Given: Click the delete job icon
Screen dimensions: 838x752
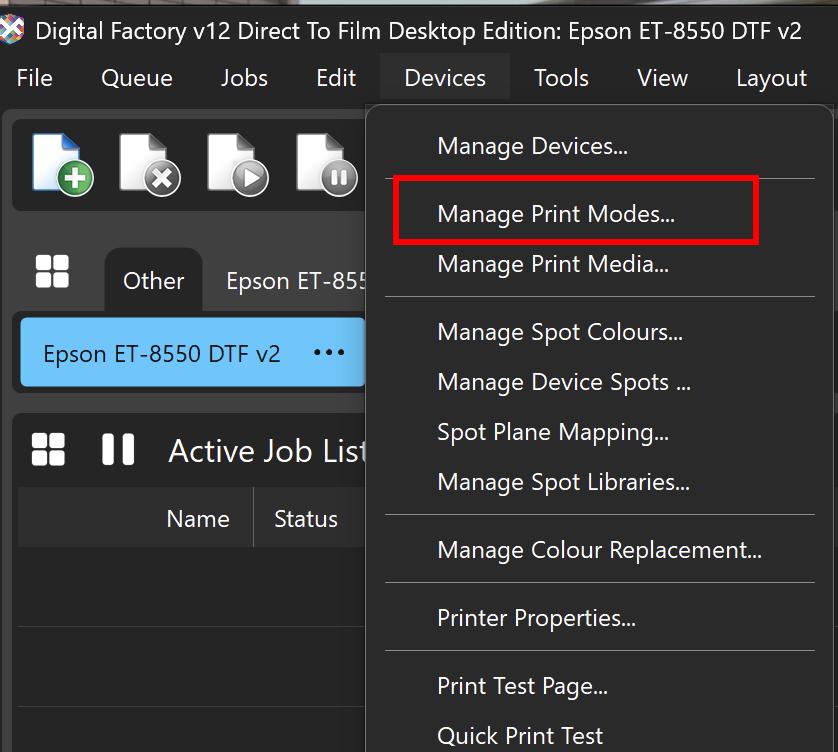Looking at the screenshot, I should pos(150,165).
